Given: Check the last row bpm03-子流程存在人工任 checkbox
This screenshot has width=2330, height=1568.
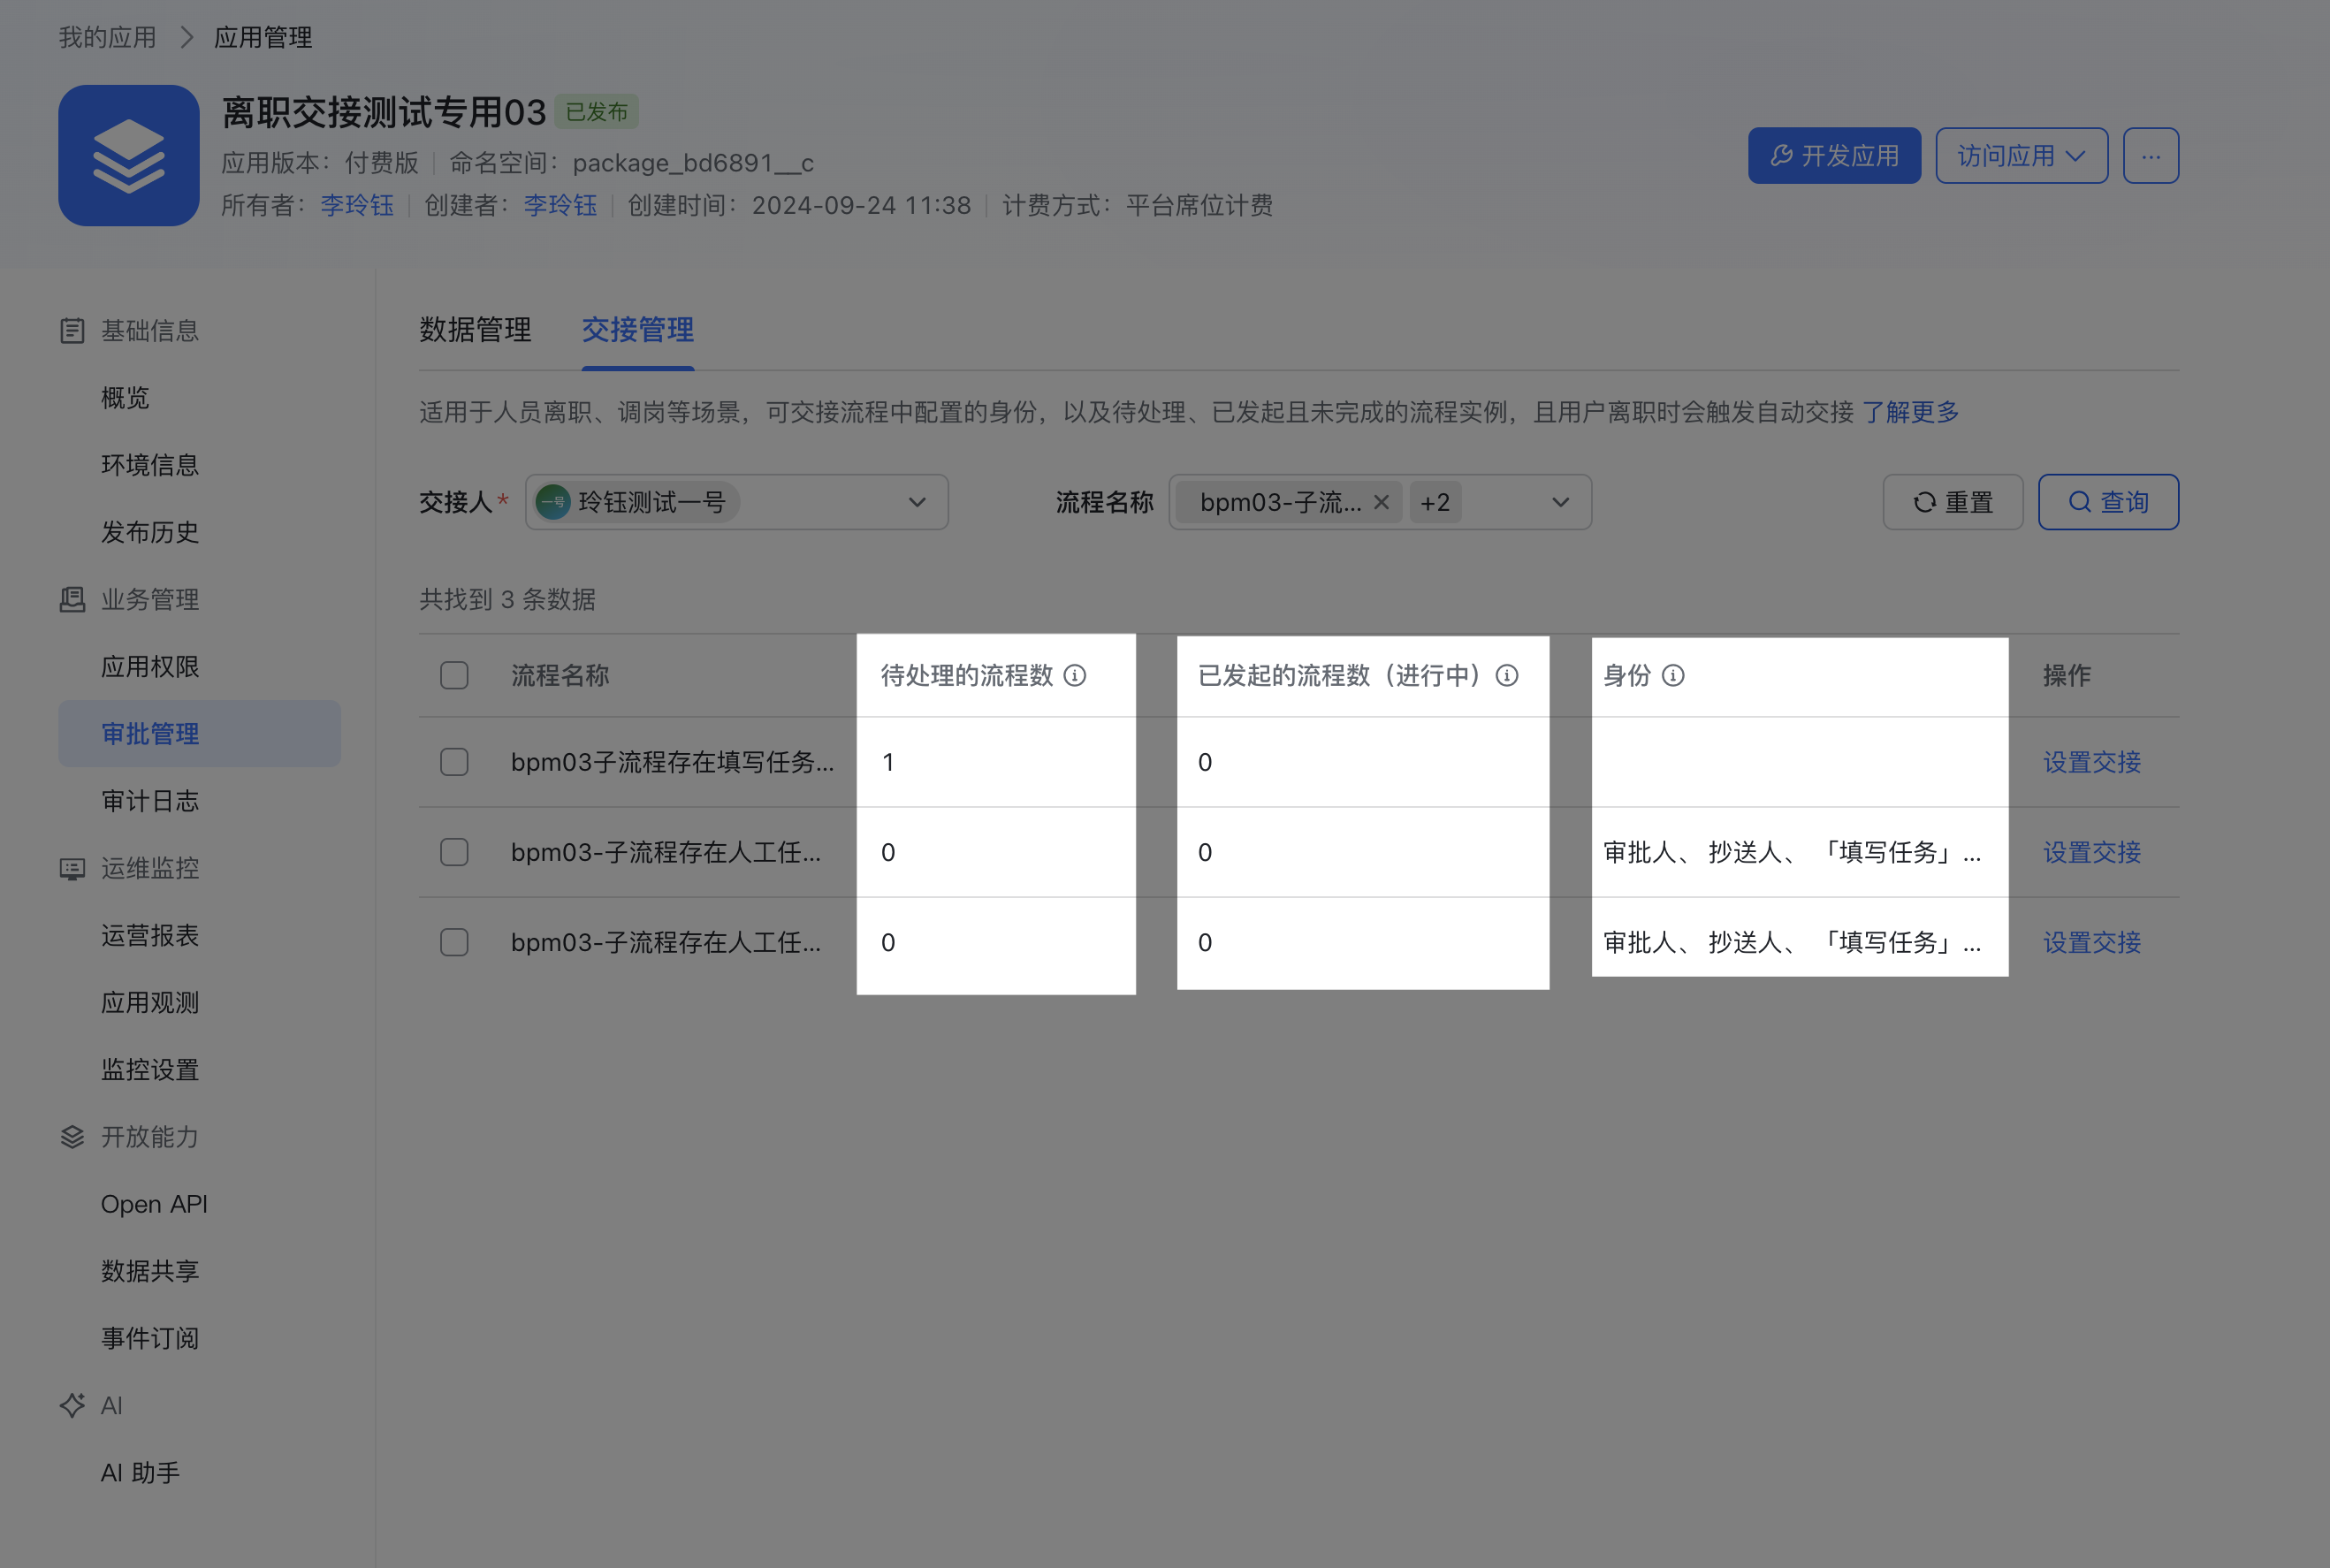Looking at the screenshot, I should tap(454, 943).
